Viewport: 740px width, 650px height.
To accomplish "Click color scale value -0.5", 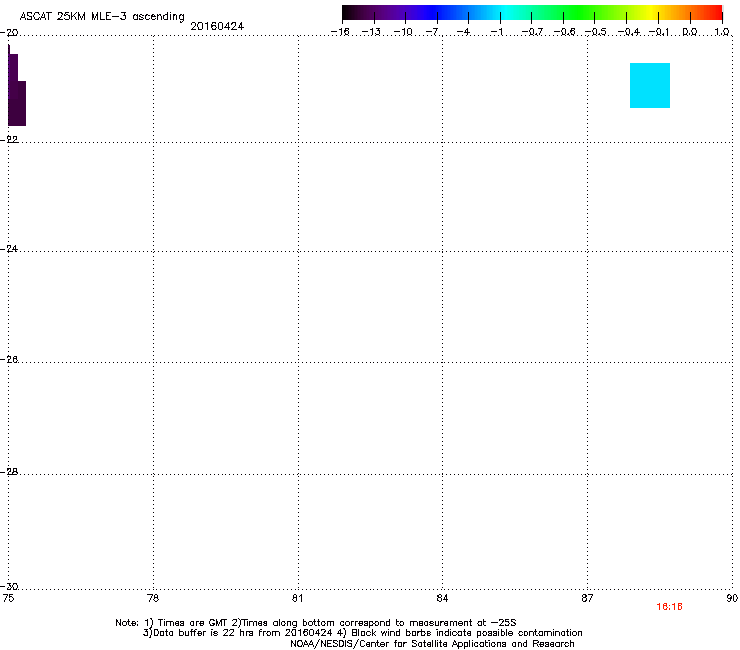I will (596, 32).
